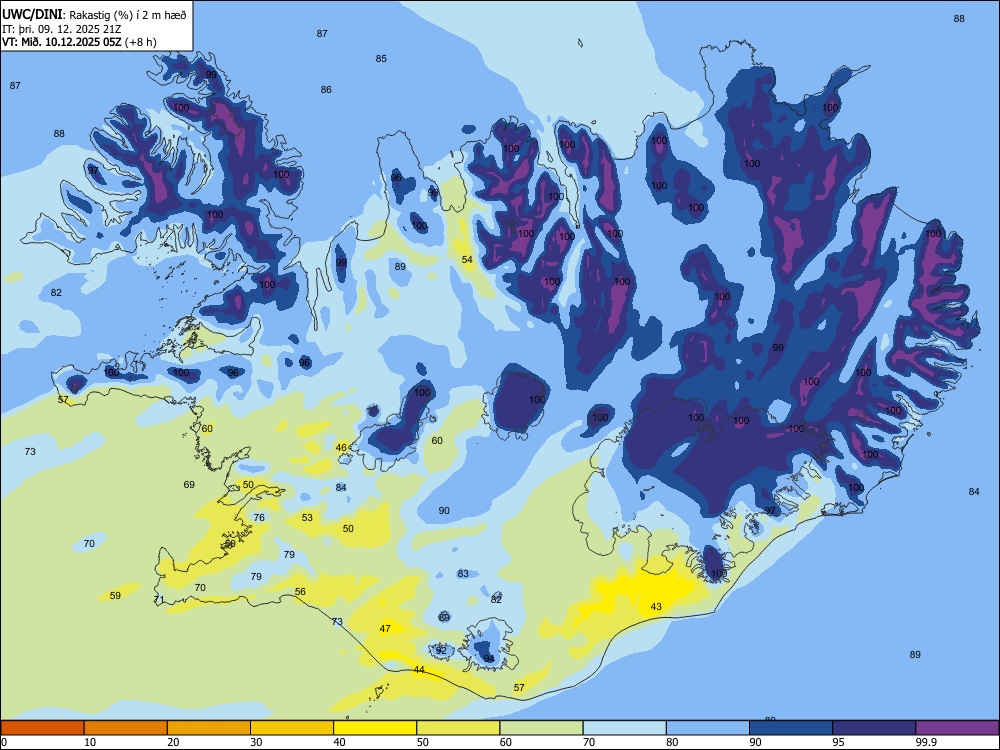Image resolution: width=1000 pixels, height=750 pixels.
Task: Choose the 70–80 pale blue legend swatch
Action: 625,728
